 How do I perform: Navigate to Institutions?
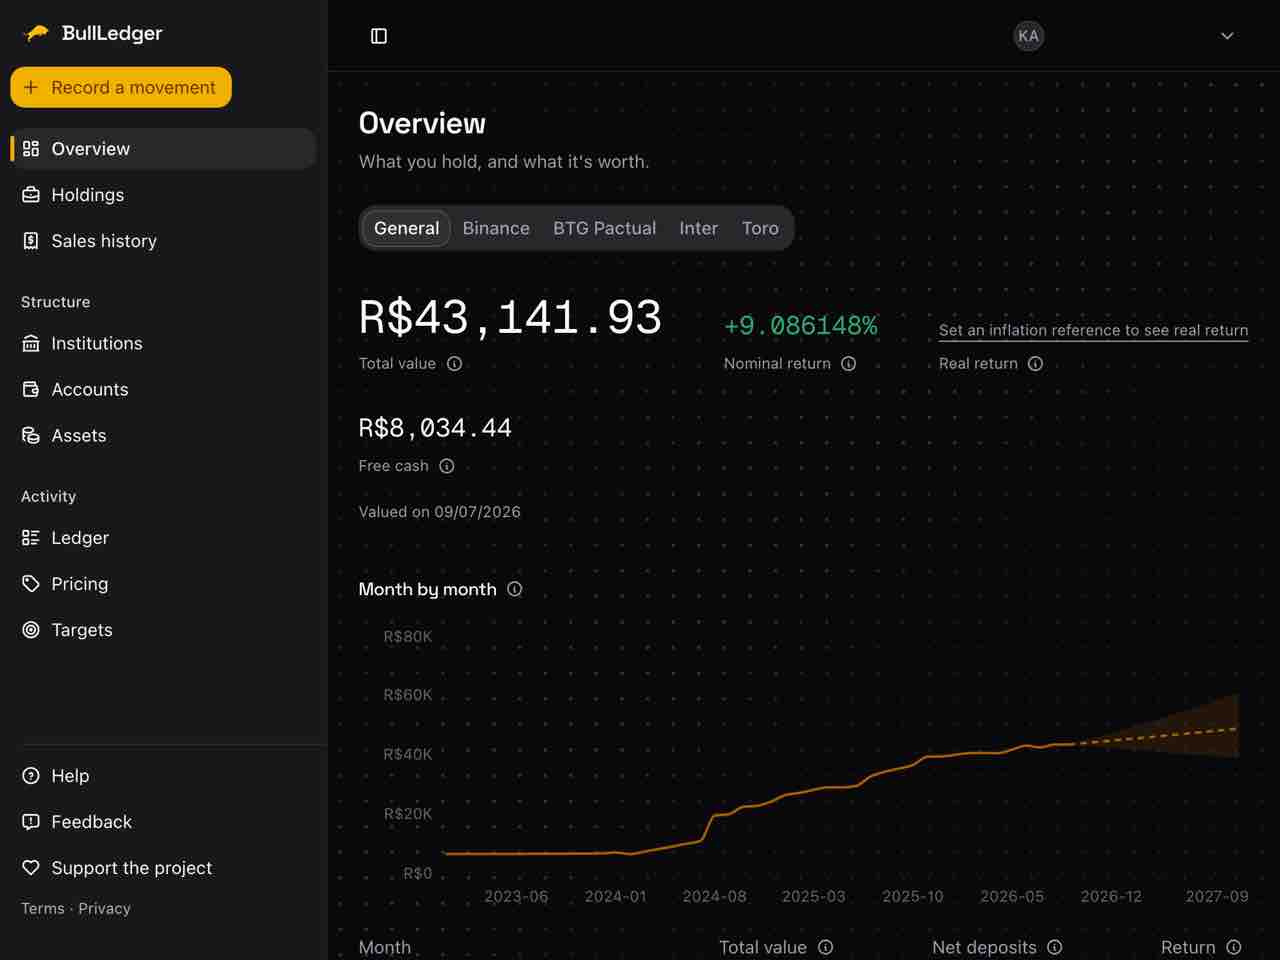click(x=163, y=343)
